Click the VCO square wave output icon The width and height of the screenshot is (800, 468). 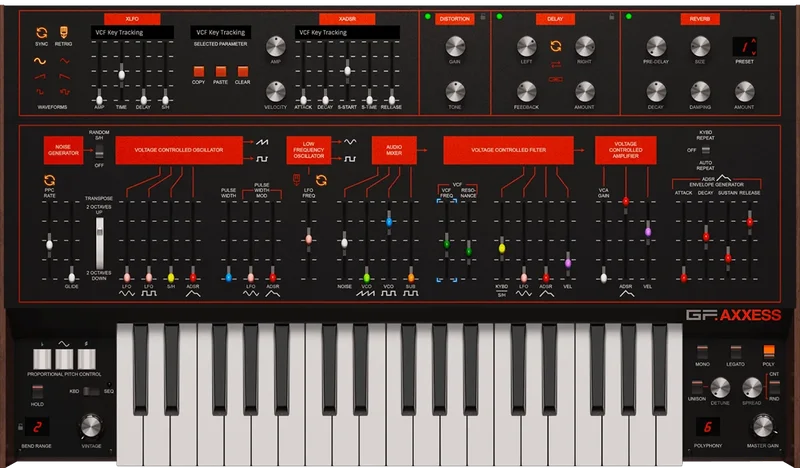pyautogui.click(x=262, y=159)
